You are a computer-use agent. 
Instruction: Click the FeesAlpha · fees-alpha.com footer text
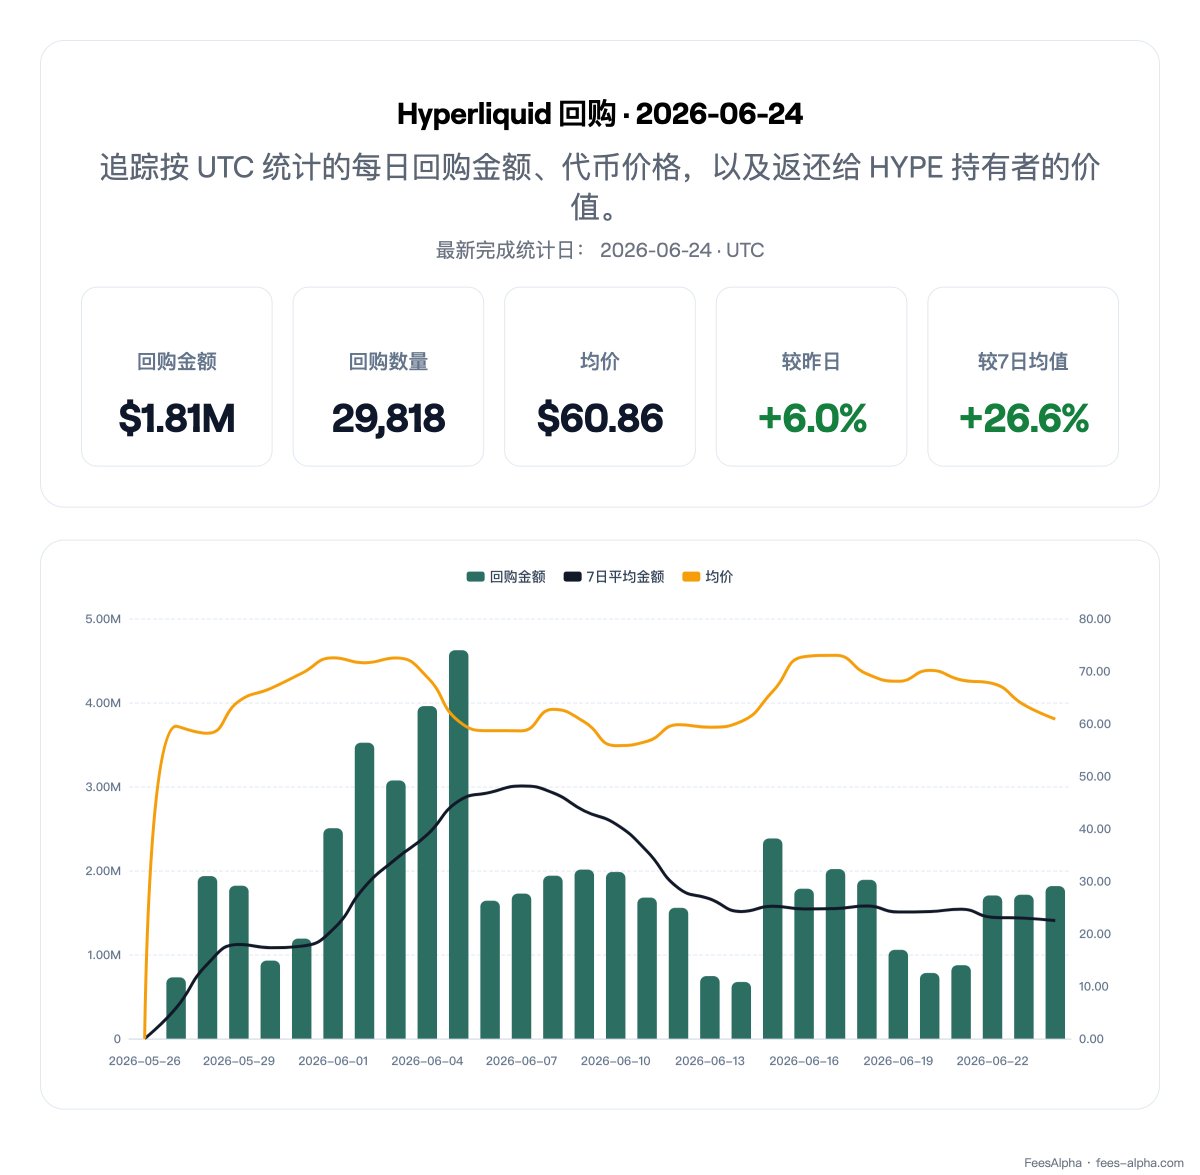click(1104, 1163)
